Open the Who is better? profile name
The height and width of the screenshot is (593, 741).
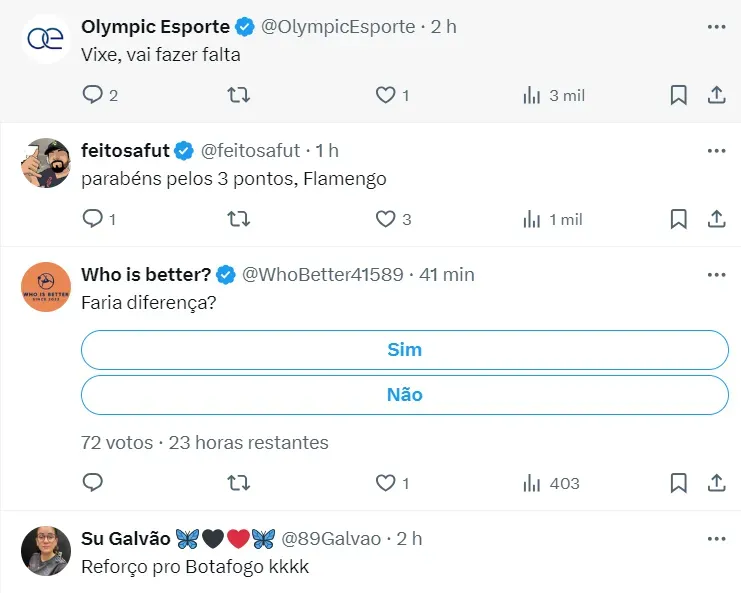click(147, 274)
